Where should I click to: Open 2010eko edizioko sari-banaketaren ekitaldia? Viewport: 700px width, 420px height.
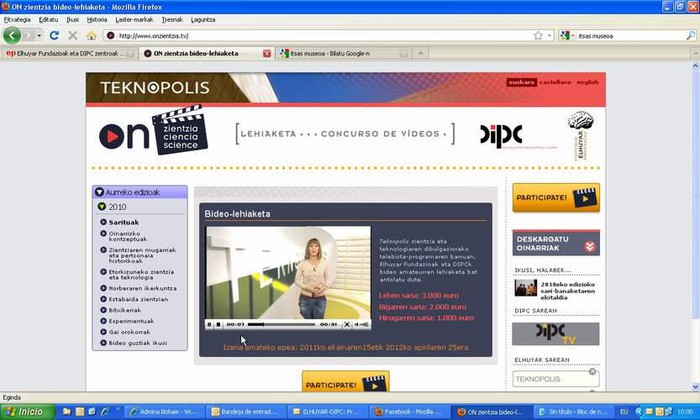[567, 291]
